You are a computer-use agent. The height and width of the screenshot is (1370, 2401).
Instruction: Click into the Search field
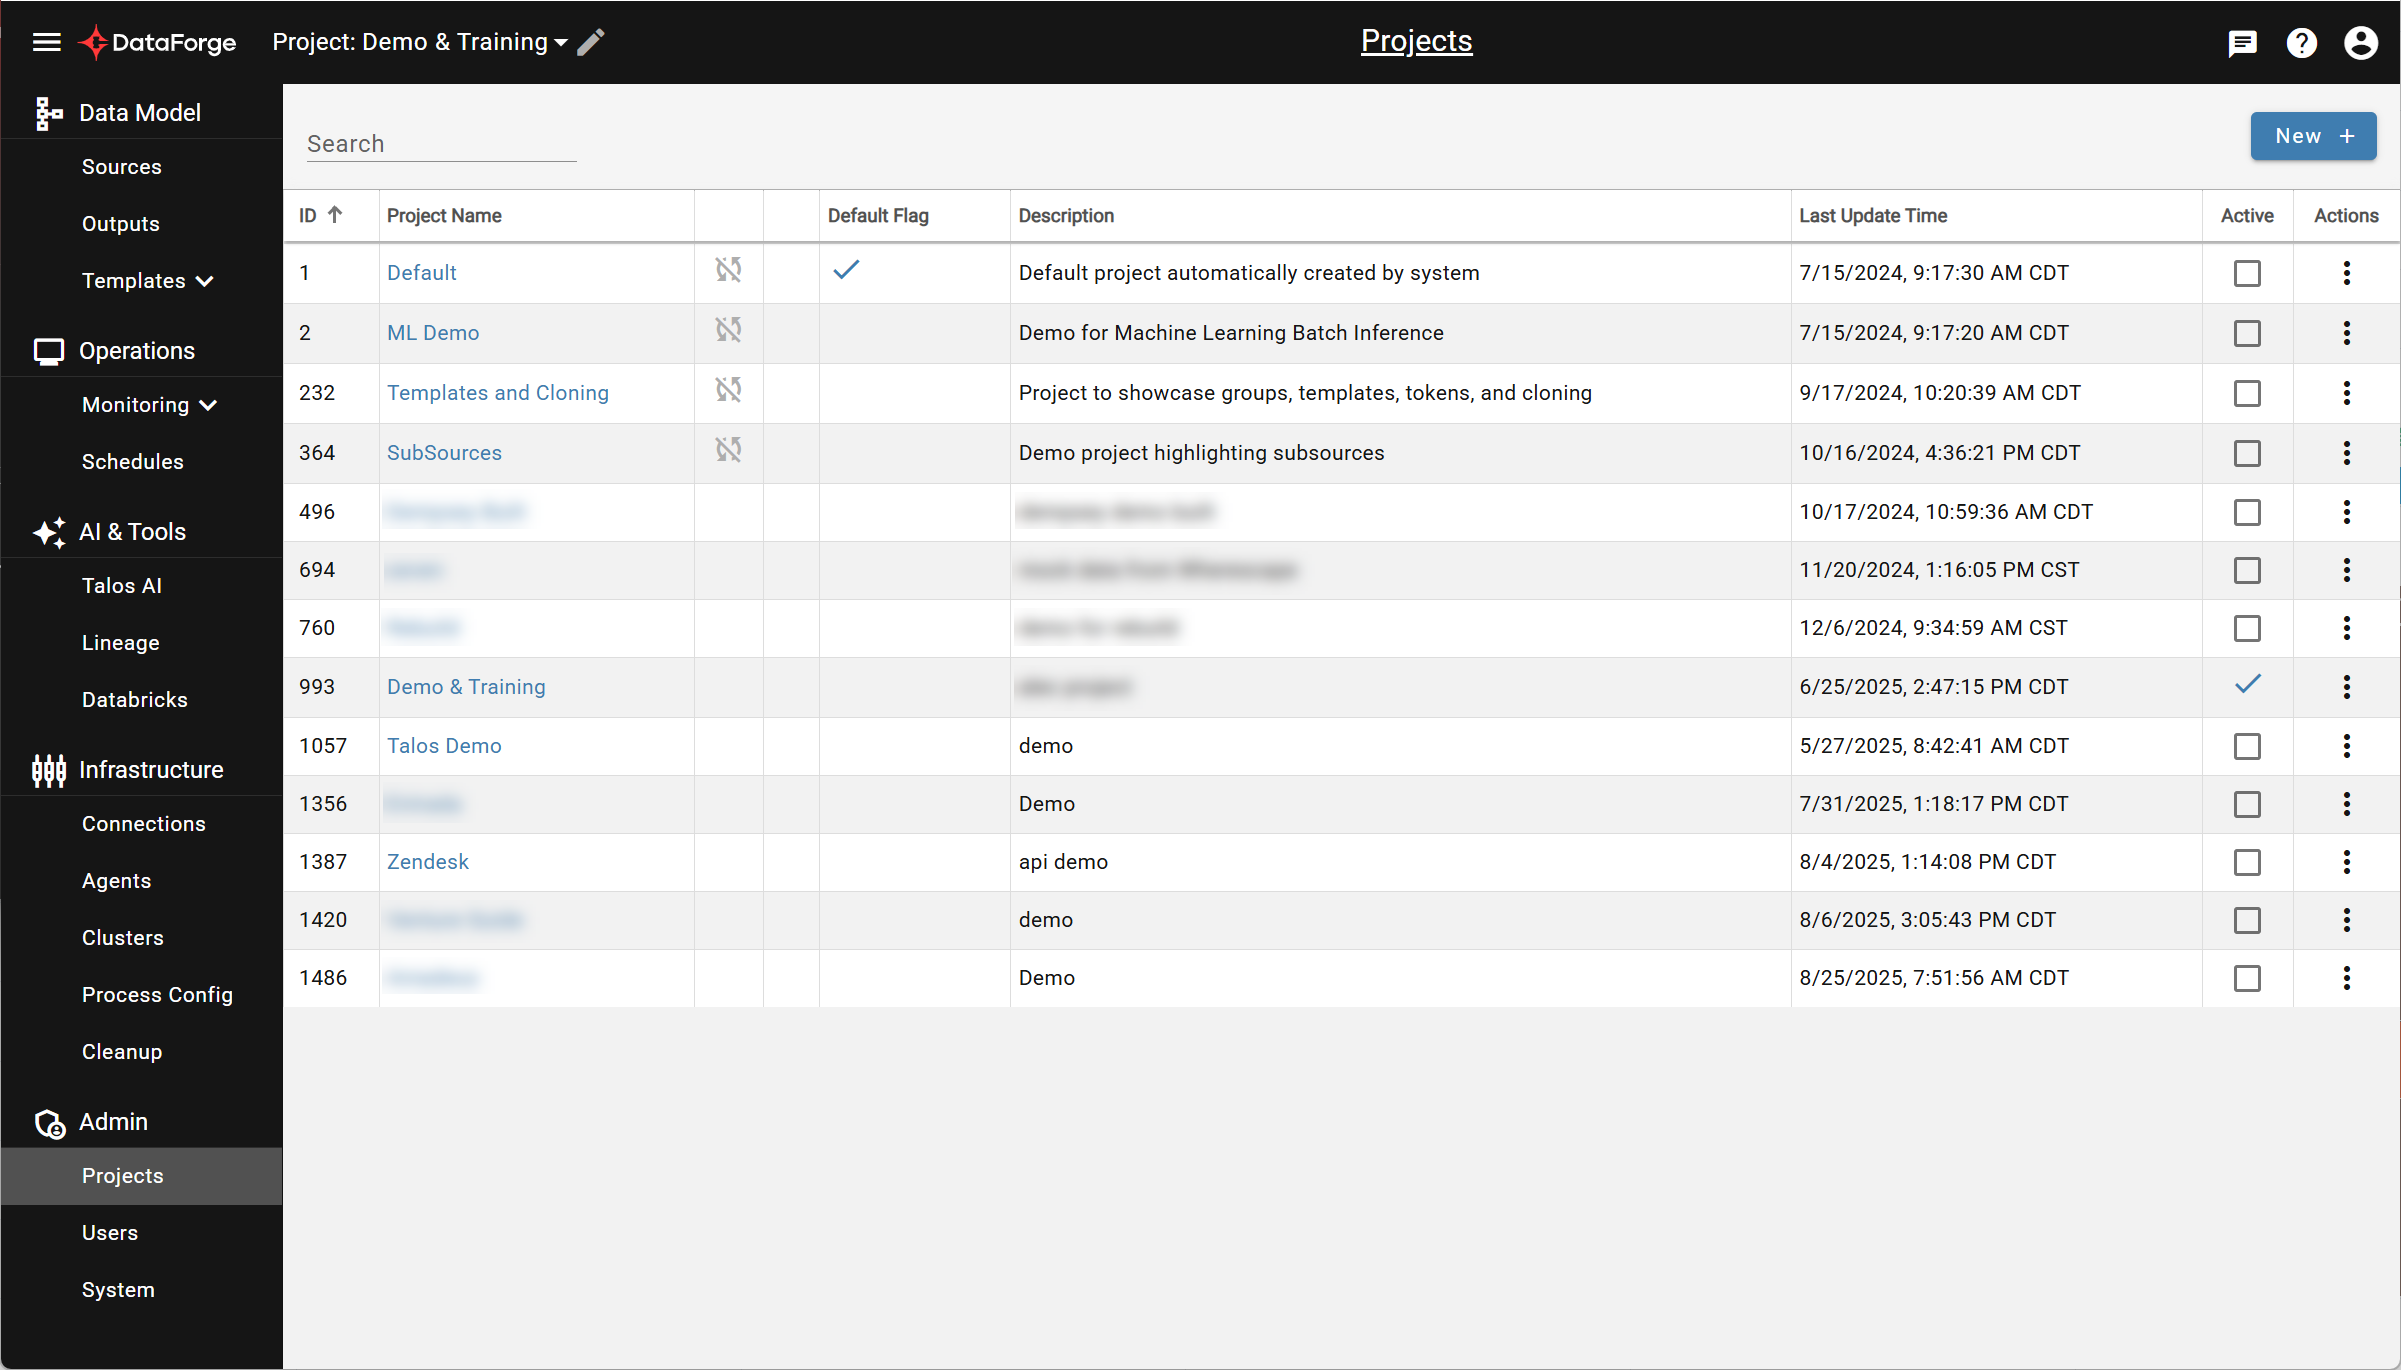point(440,143)
